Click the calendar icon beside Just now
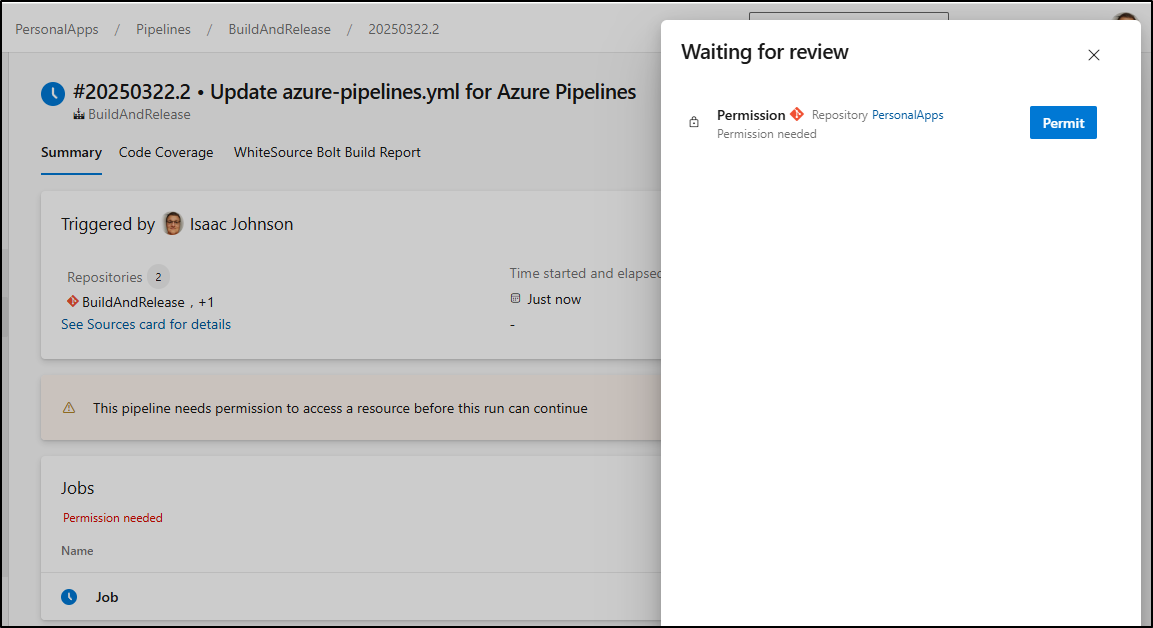The width and height of the screenshot is (1153, 628). 515,299
